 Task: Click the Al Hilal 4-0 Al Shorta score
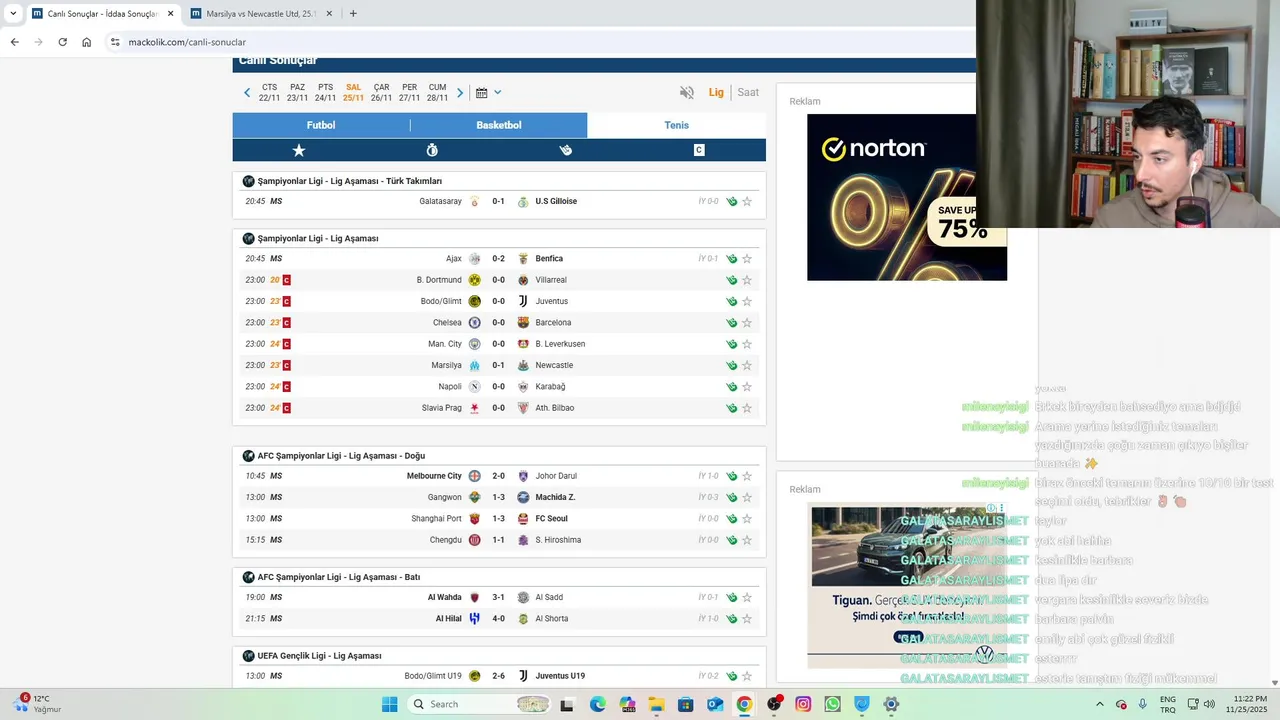498,618
